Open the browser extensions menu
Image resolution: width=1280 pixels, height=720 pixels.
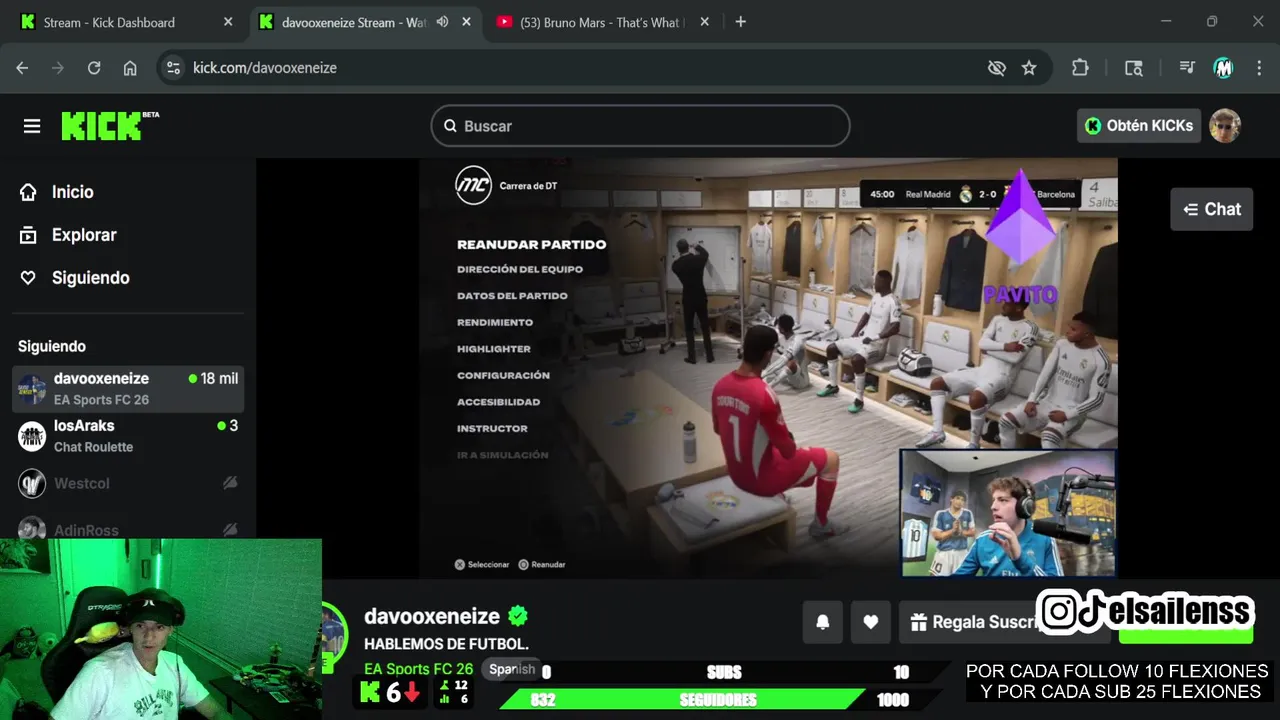[1080, 68]
